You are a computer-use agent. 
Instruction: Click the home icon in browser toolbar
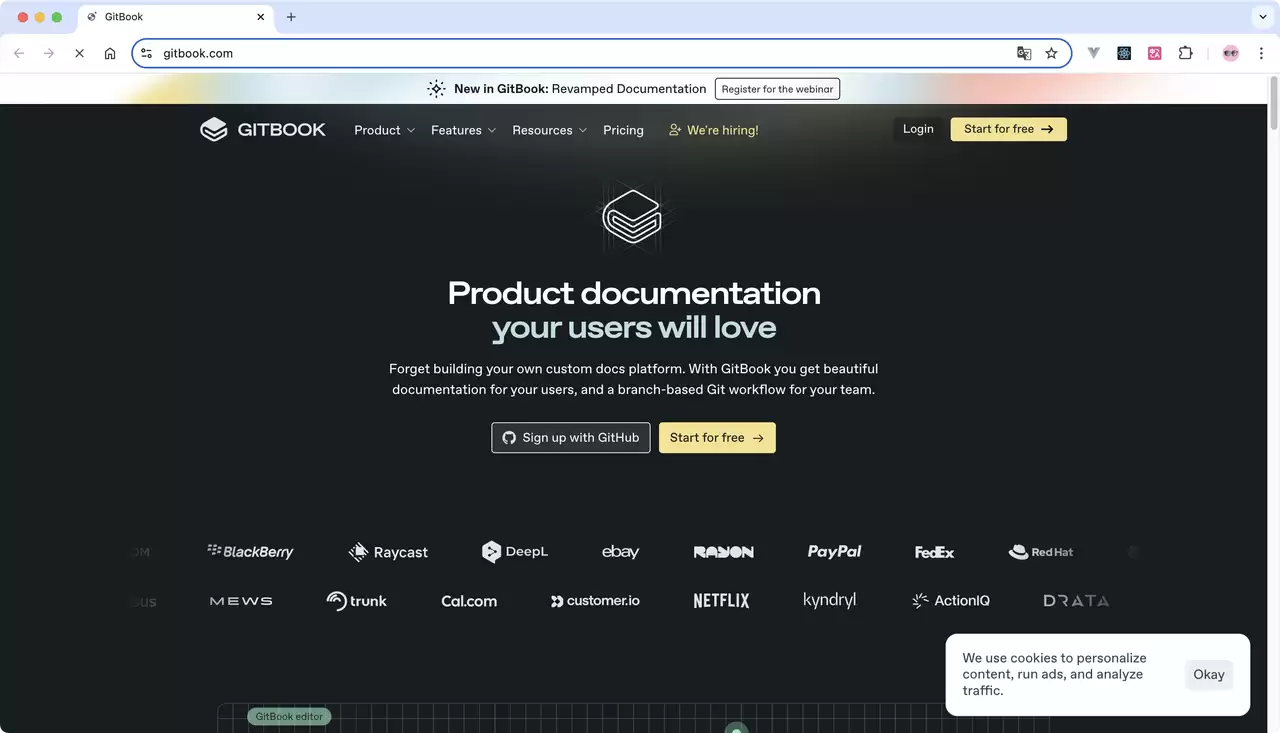(x=110, y=53)
